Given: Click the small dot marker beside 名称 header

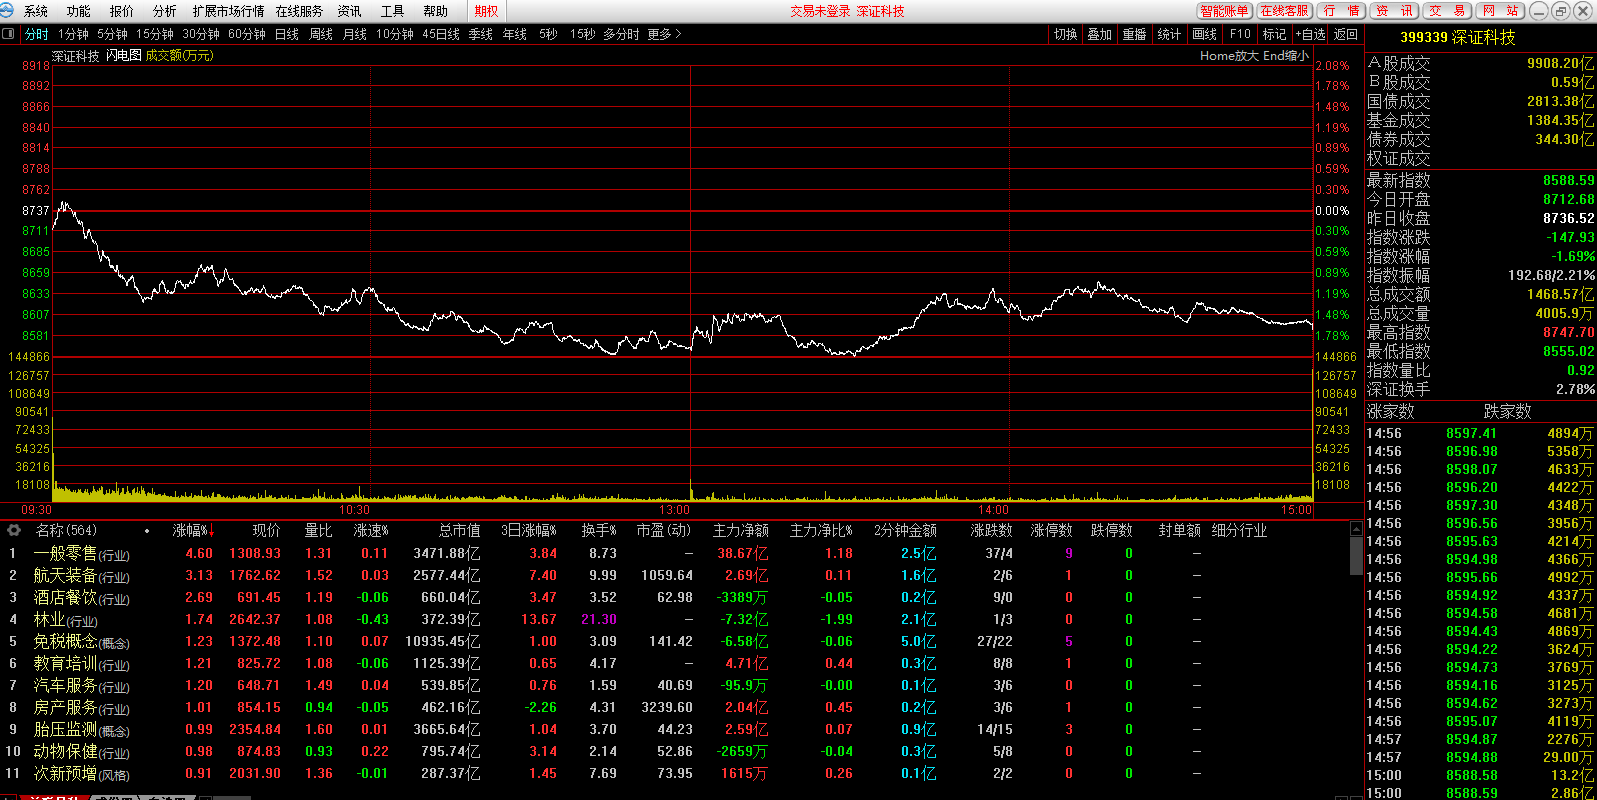Looking at the screenshot, I should pos(147,531).
